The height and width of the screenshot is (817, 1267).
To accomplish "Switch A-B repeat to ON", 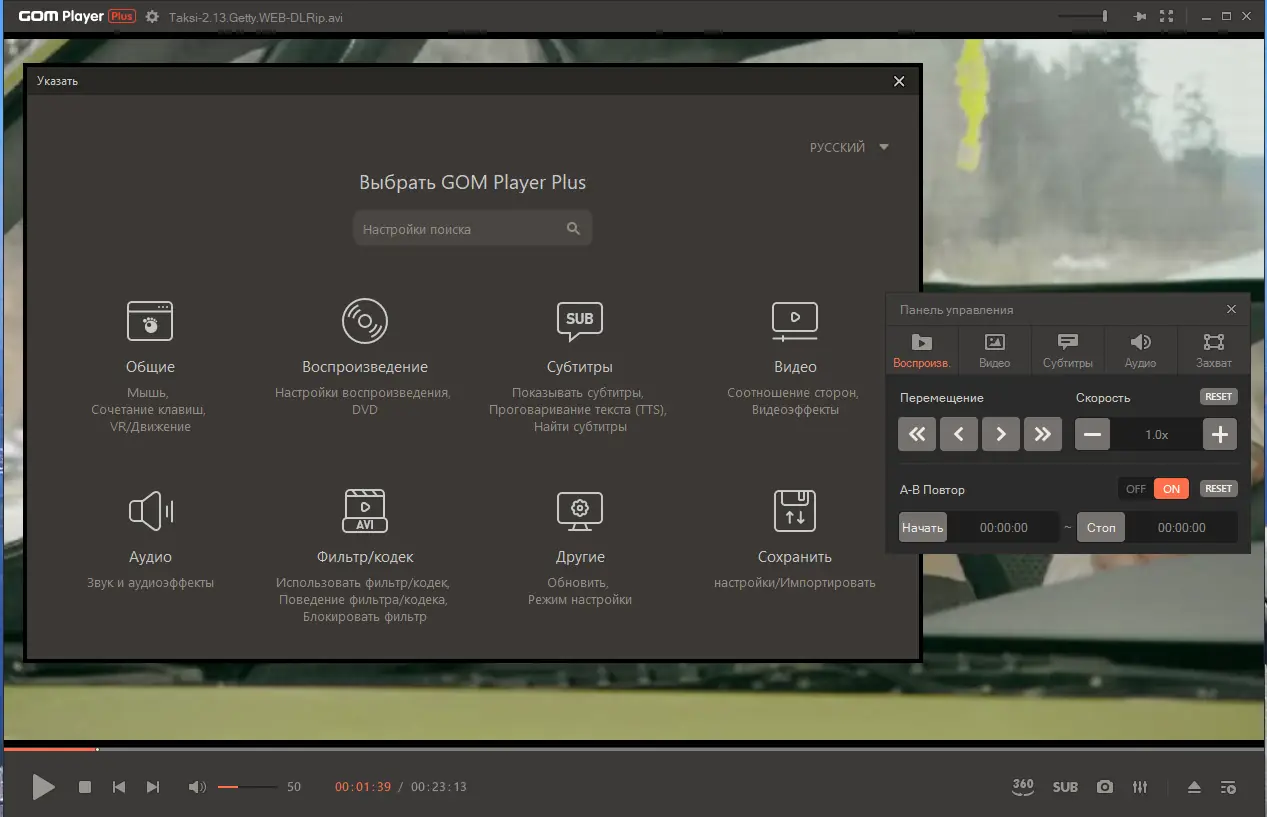I will pyautogui.click(x=1171, y=489).
